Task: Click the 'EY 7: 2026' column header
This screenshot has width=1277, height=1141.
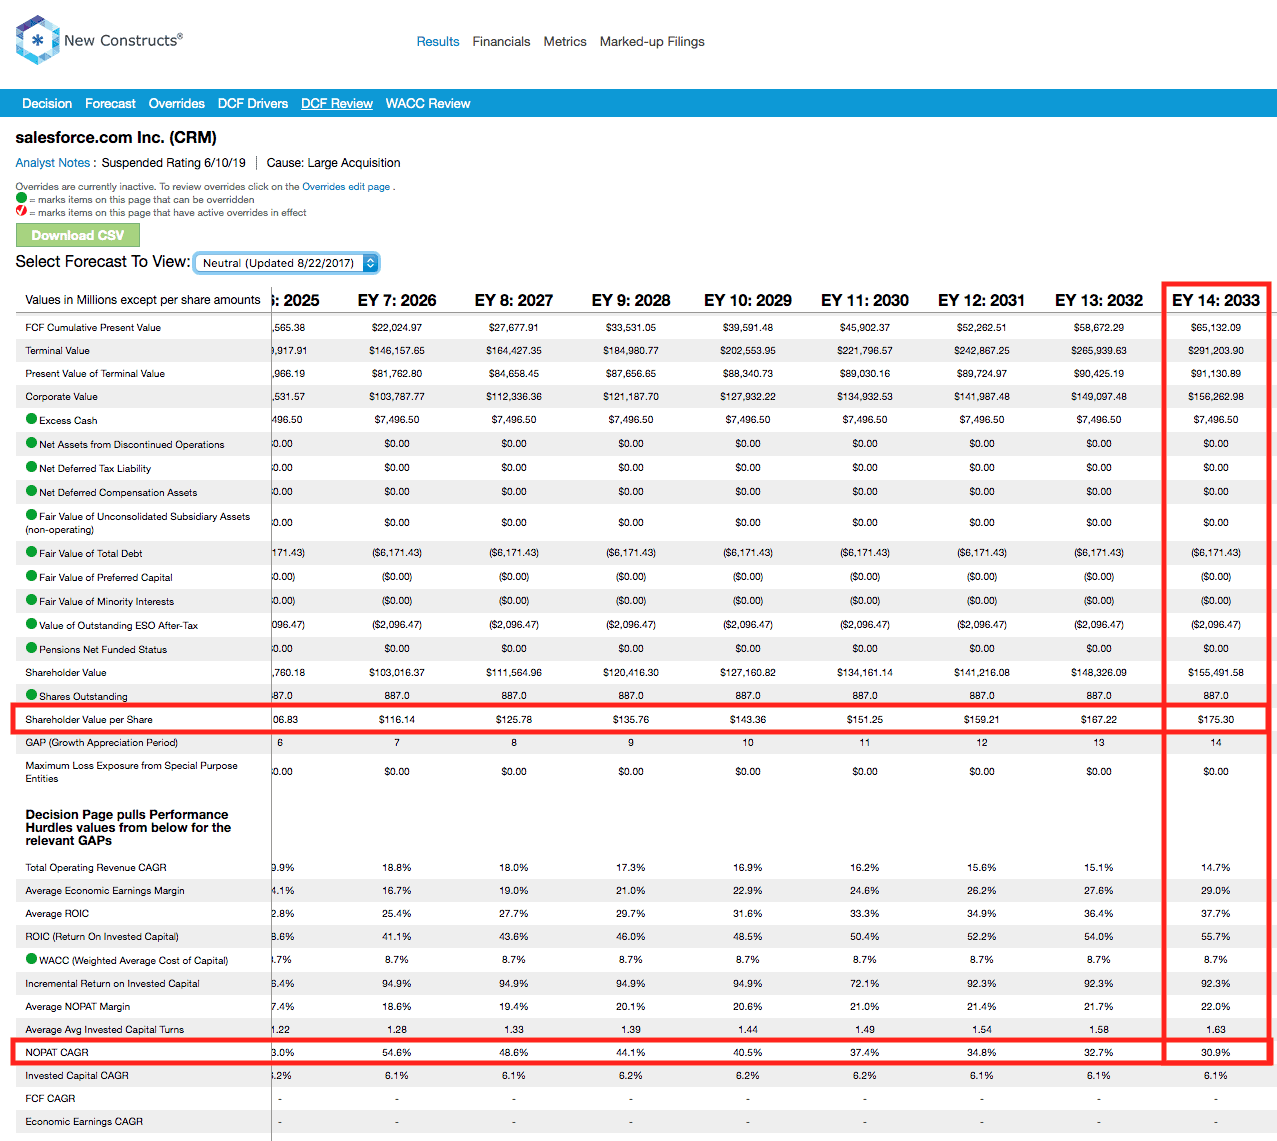Action: pos(397,300)
